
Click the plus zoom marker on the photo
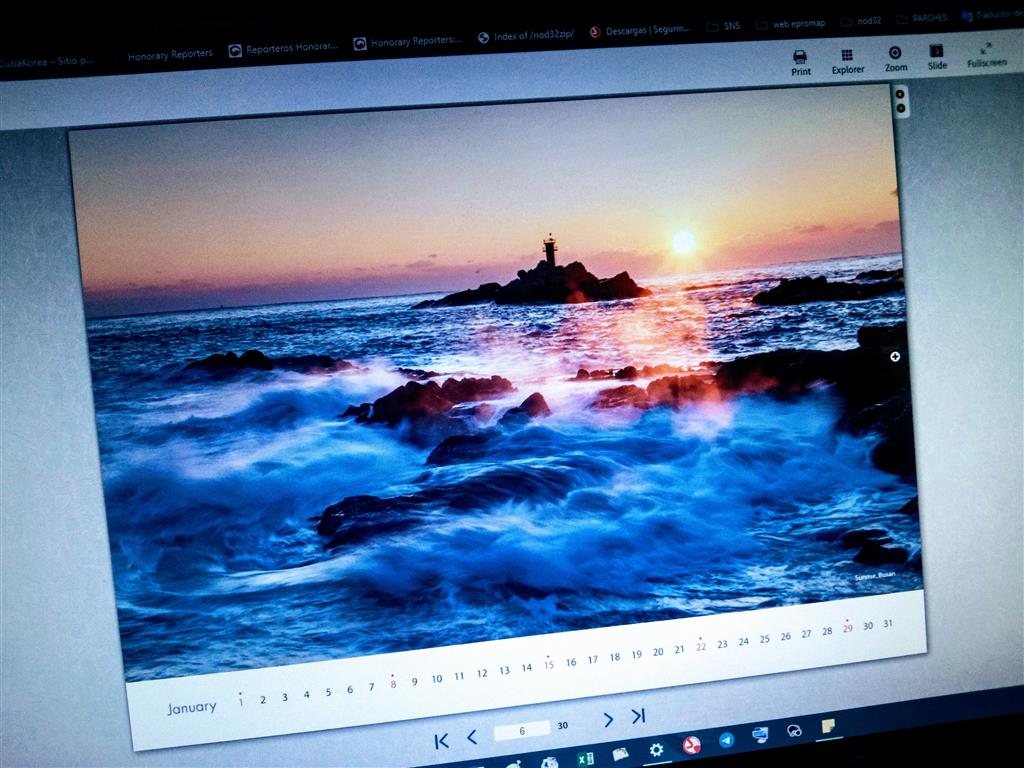[895, 357]
